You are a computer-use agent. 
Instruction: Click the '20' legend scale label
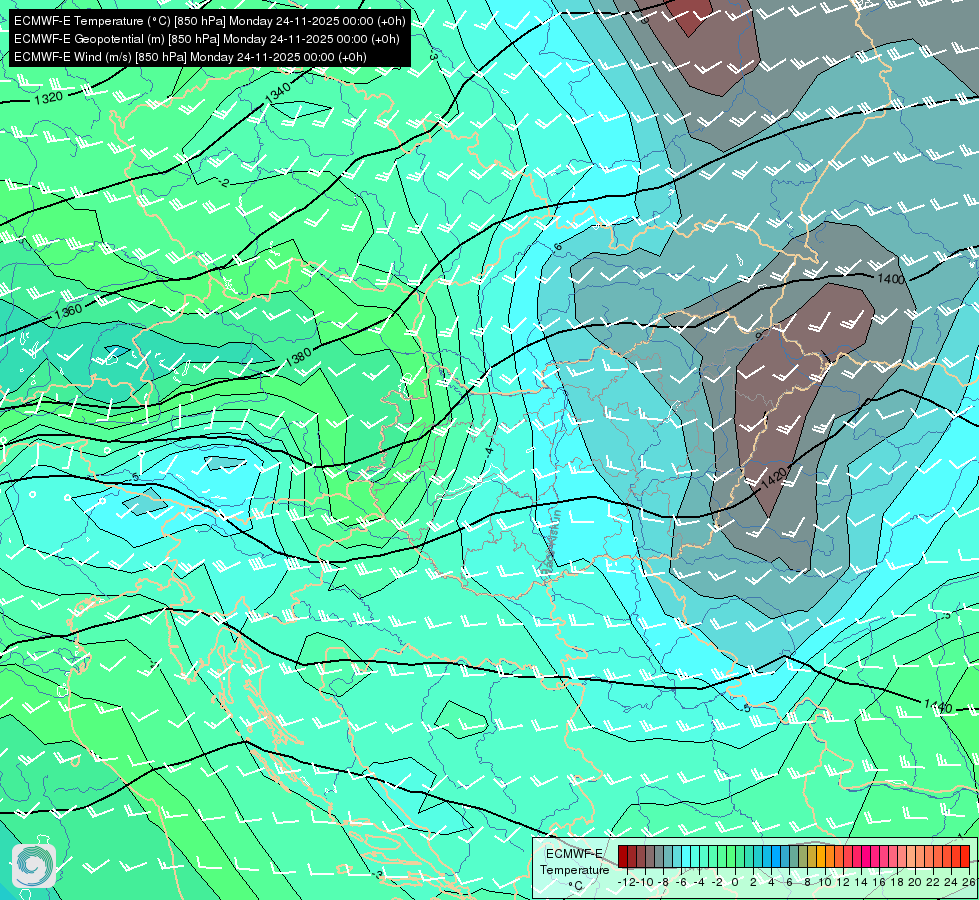(x=915, y=882)
